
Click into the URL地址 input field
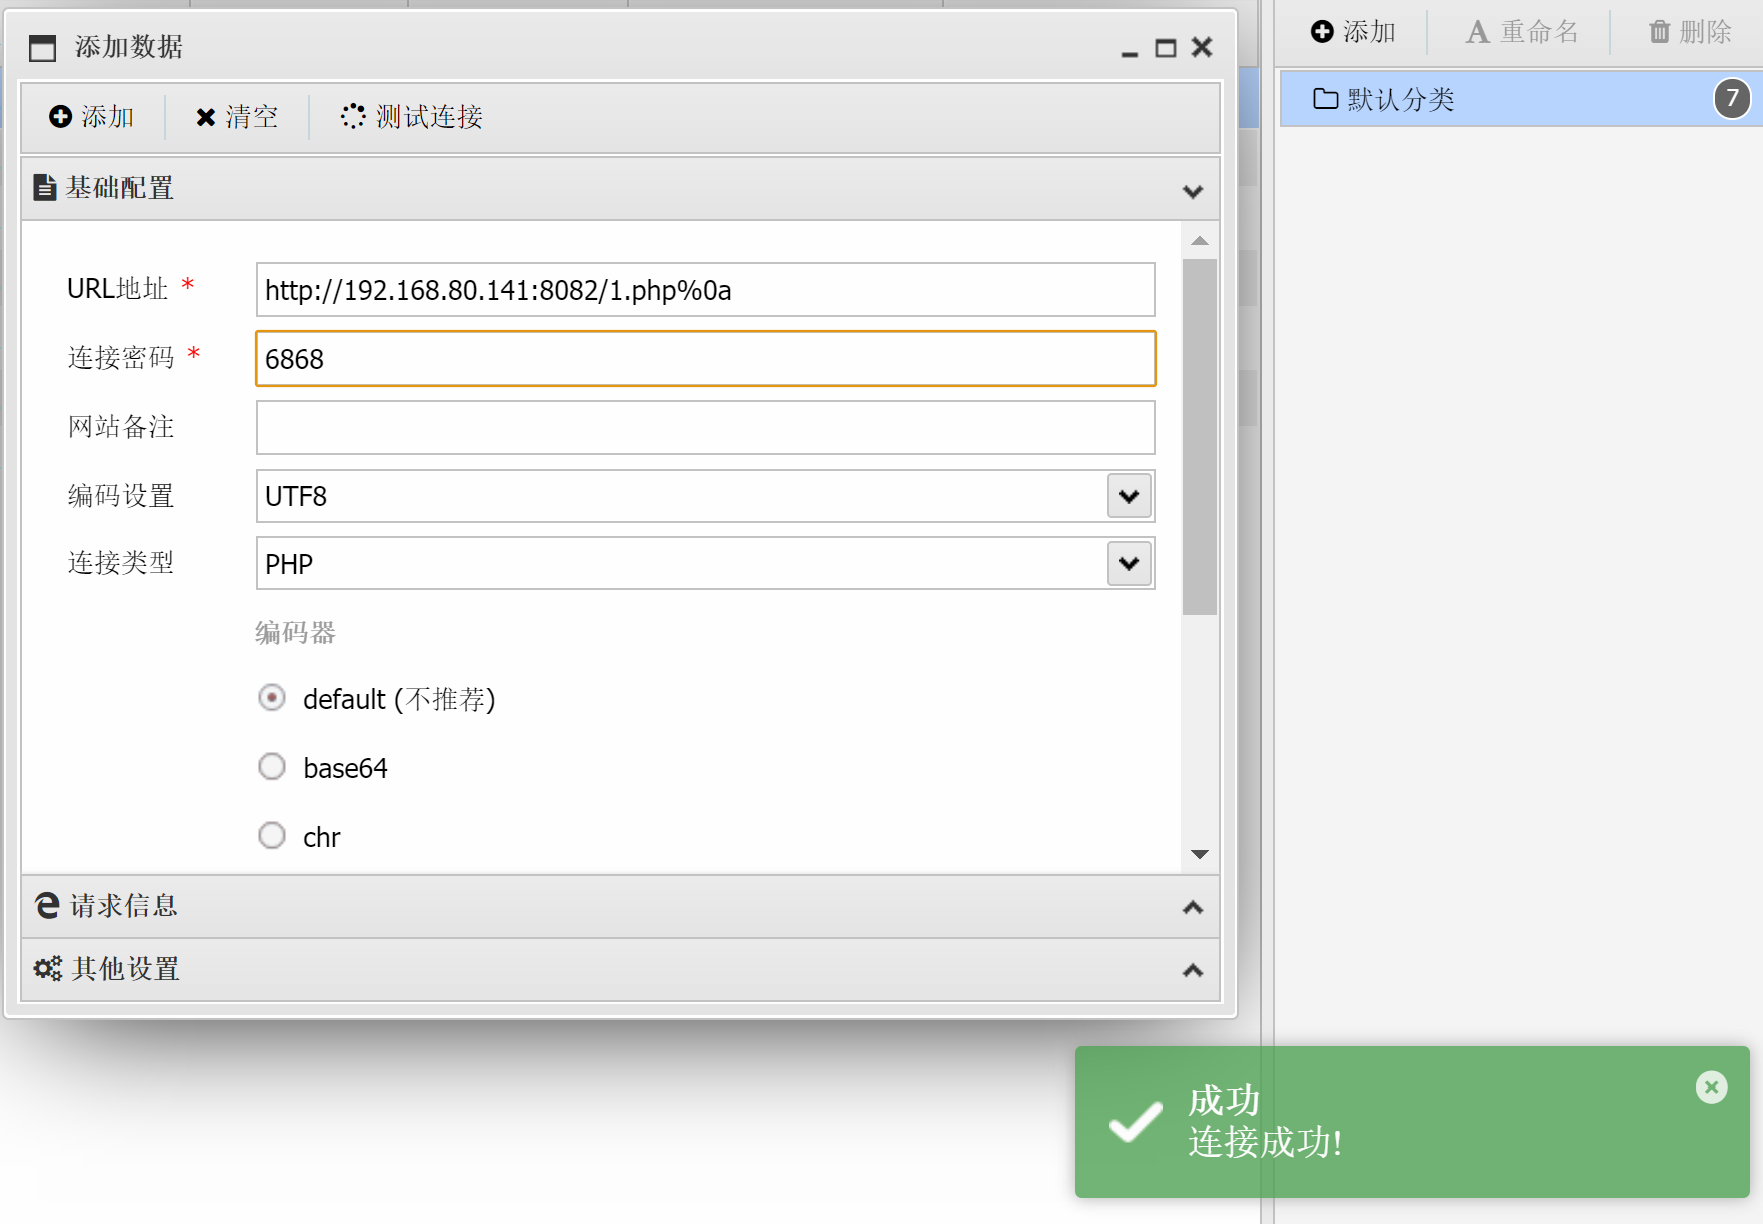pyautogui.click(x=706, y=290)
